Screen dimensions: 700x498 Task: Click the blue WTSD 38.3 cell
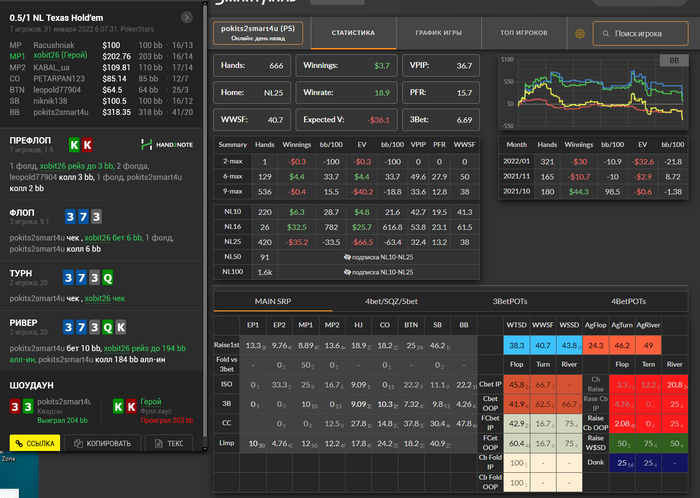(517, 345)
